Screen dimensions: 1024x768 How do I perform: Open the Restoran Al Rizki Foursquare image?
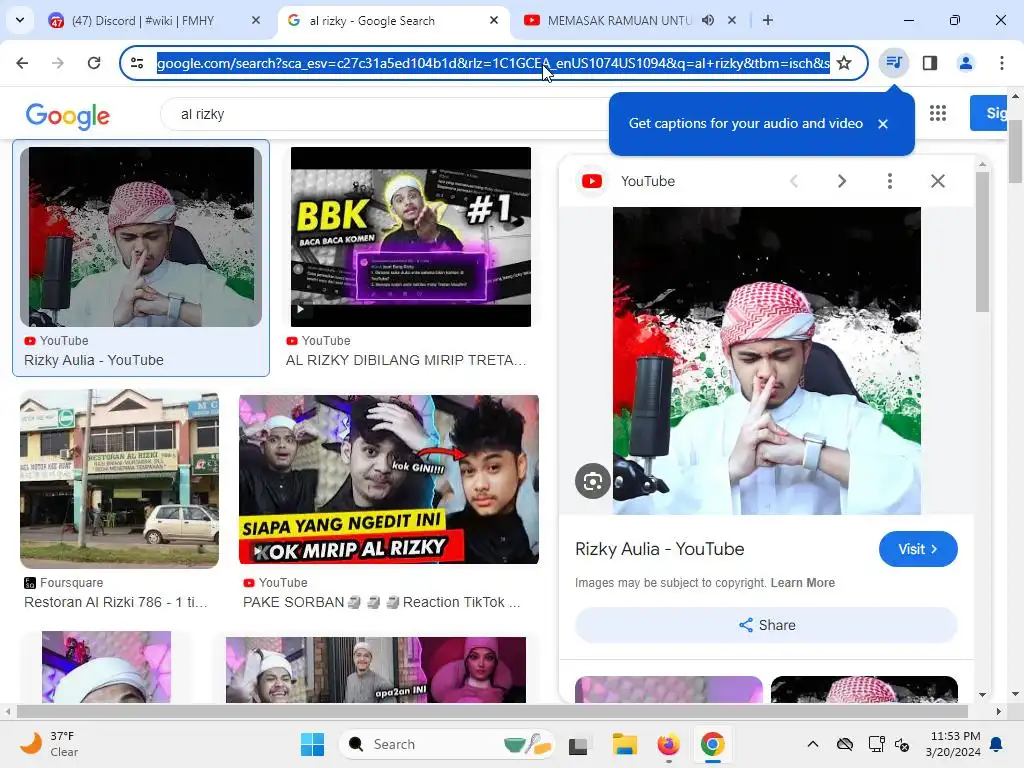[120, 479]
